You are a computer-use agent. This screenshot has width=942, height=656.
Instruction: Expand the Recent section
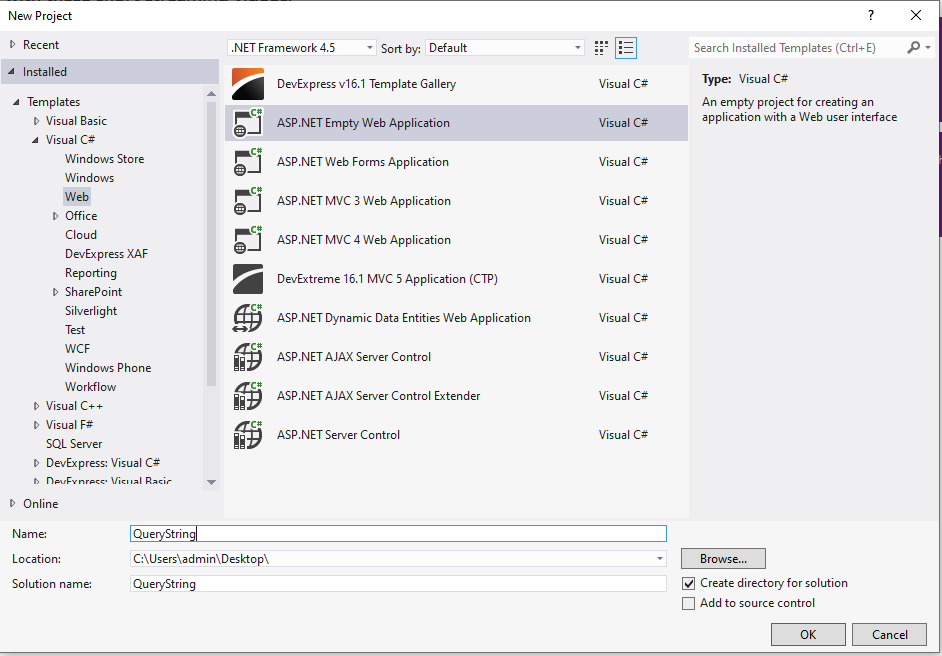tap(13, 44)
